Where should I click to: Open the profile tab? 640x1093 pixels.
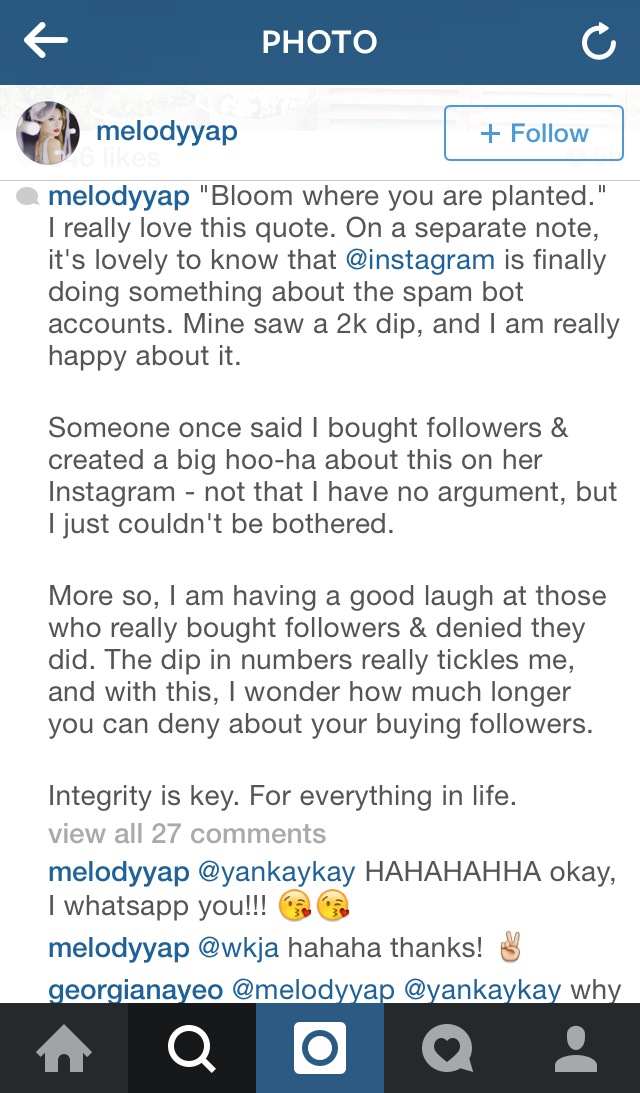[x=575, y=1048]
